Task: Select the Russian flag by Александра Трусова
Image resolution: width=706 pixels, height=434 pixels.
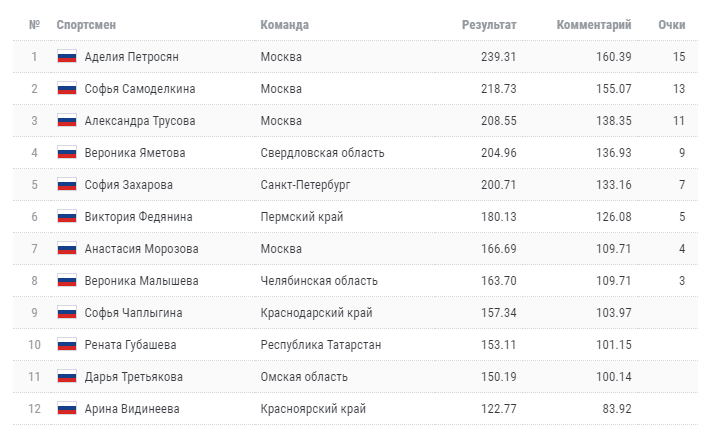Action: pos(67,121)
